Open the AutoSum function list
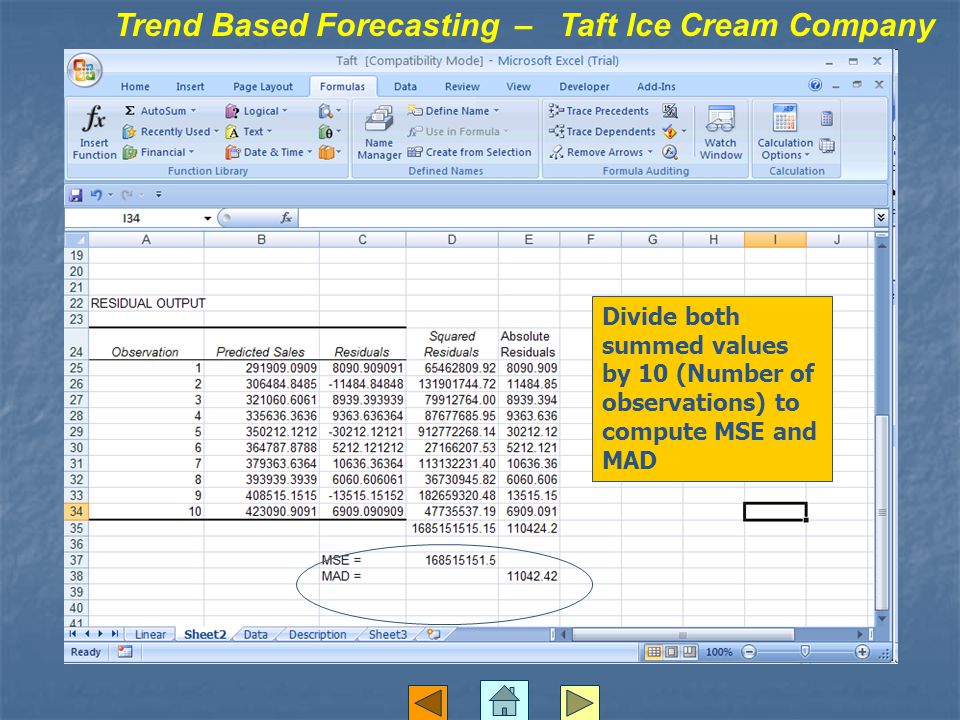Image resolution: width=960 pixels, height=720 pixels. pyautogui.click(x=160, y=111)
